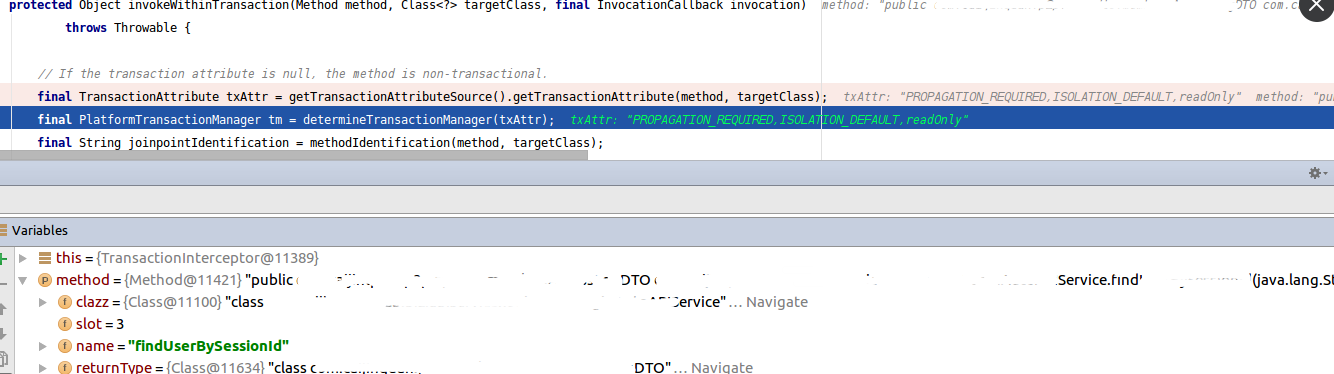Click the green plus new watch icon
This screenshot has height=374, width=1334.
(3, 258)
